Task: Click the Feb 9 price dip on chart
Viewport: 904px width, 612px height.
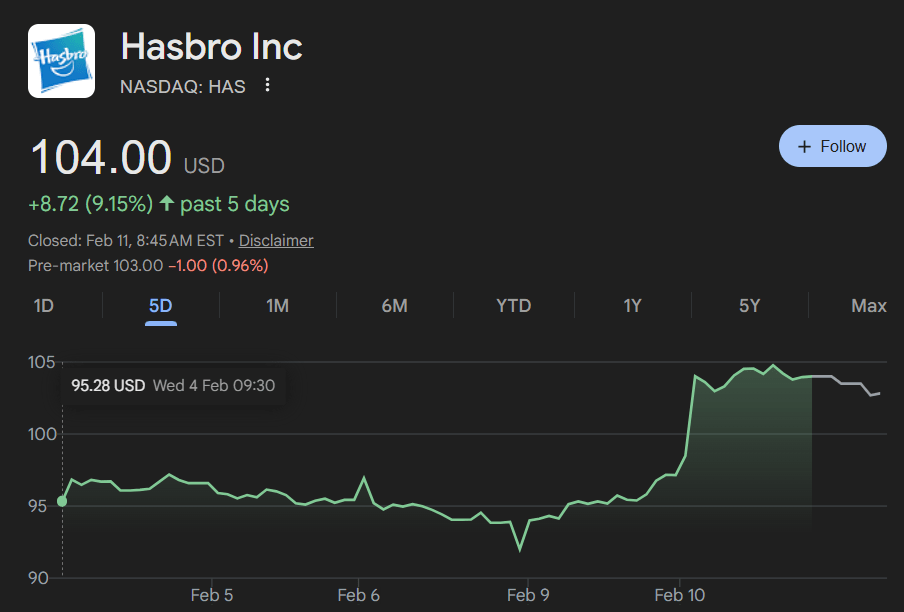Action: tap(520, 549)
